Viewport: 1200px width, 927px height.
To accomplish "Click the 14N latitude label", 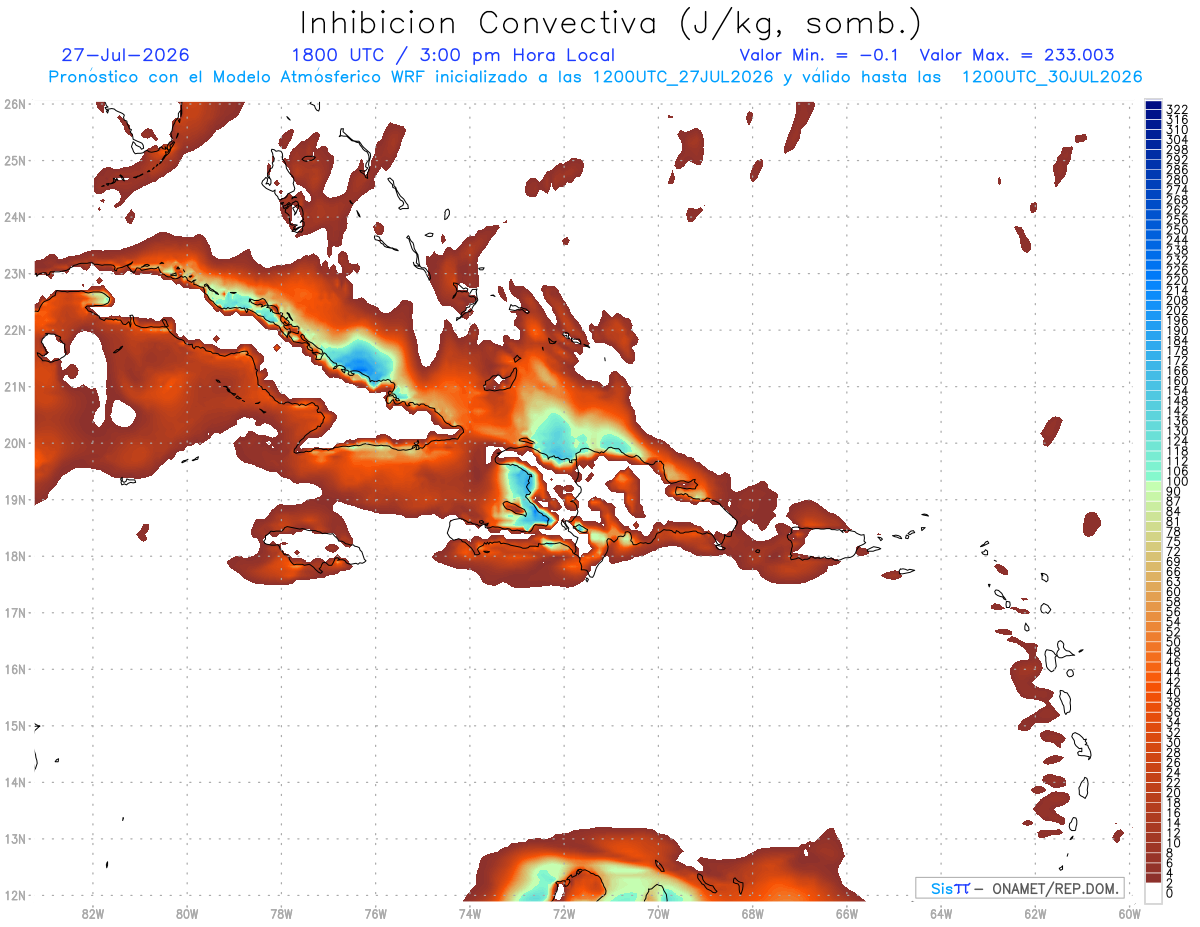I will 14,782.
